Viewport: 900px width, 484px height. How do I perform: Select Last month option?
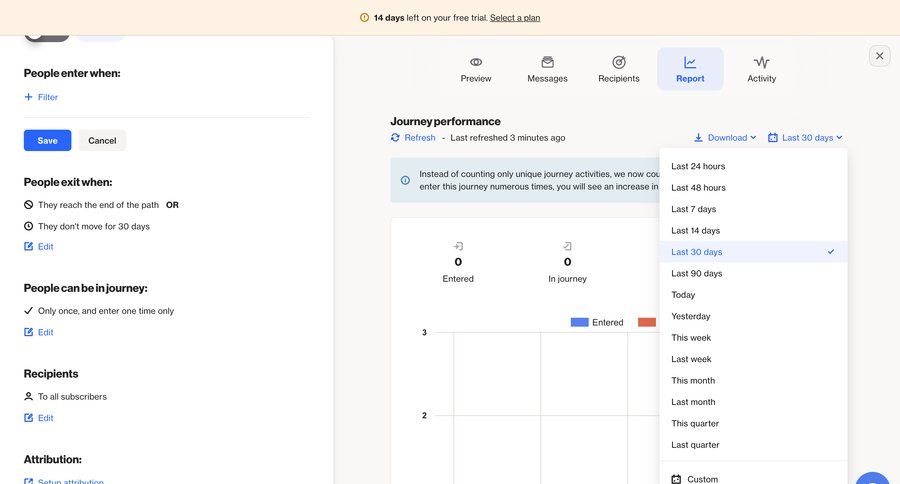(x=753, y=402)
